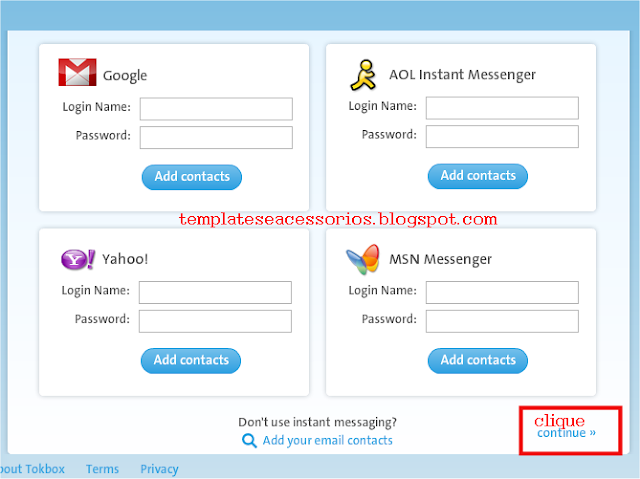Open the Add your email contacts link
Screen dimensions: 640x479
click(327, 441)
